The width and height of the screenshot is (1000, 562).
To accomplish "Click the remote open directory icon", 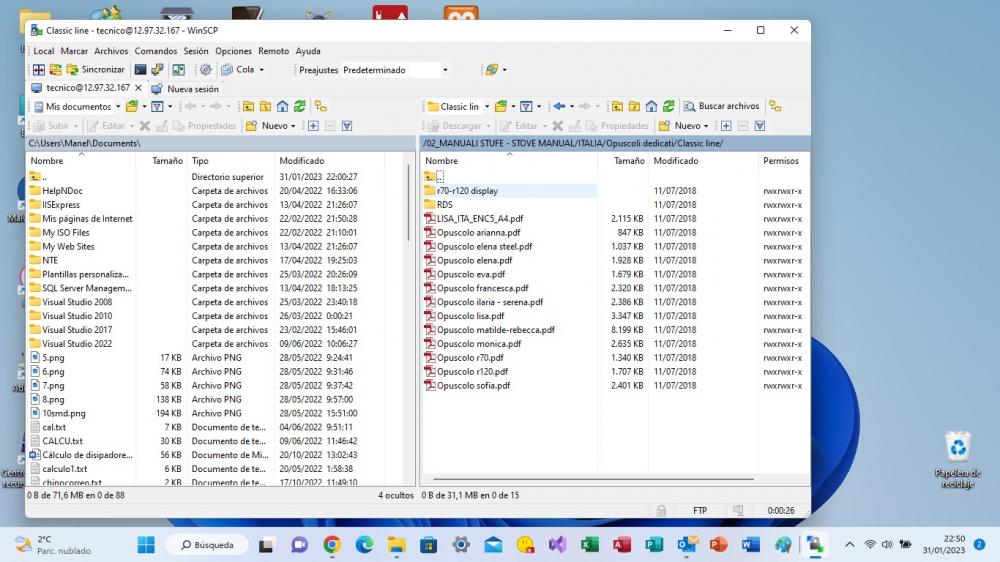I will click(501, 107).
